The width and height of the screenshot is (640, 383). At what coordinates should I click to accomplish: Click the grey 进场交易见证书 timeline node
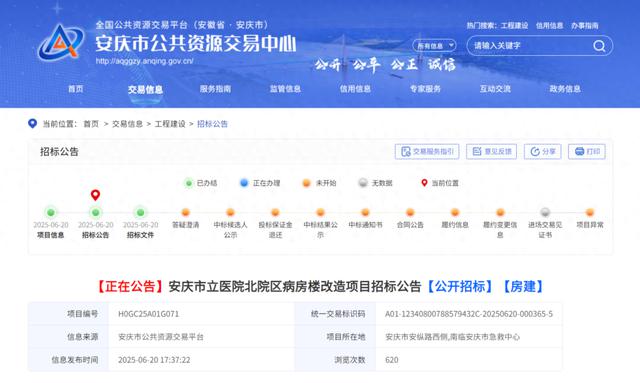tap(545, 212)
